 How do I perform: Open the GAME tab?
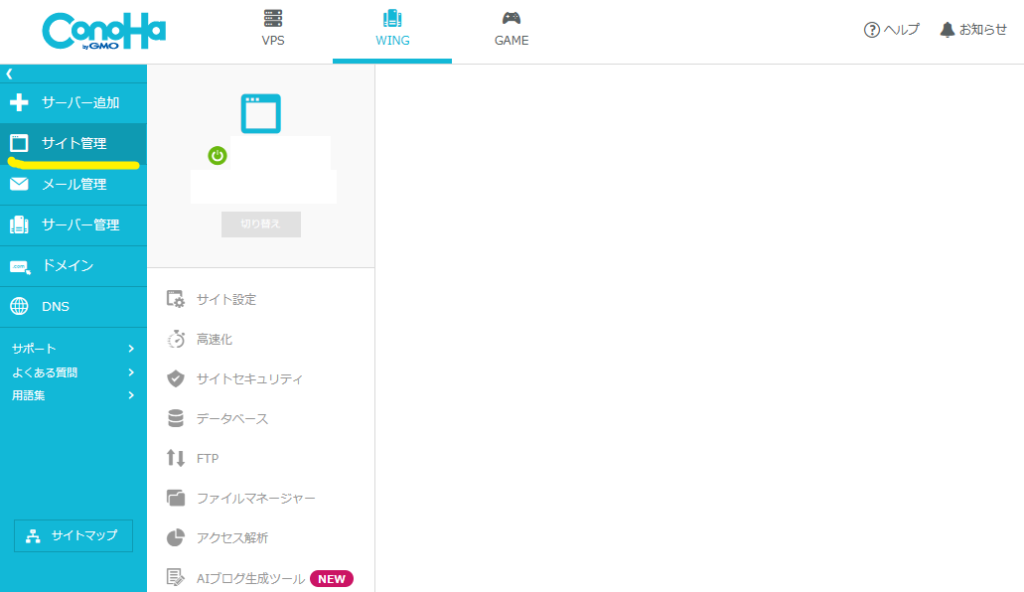[511, 31]
